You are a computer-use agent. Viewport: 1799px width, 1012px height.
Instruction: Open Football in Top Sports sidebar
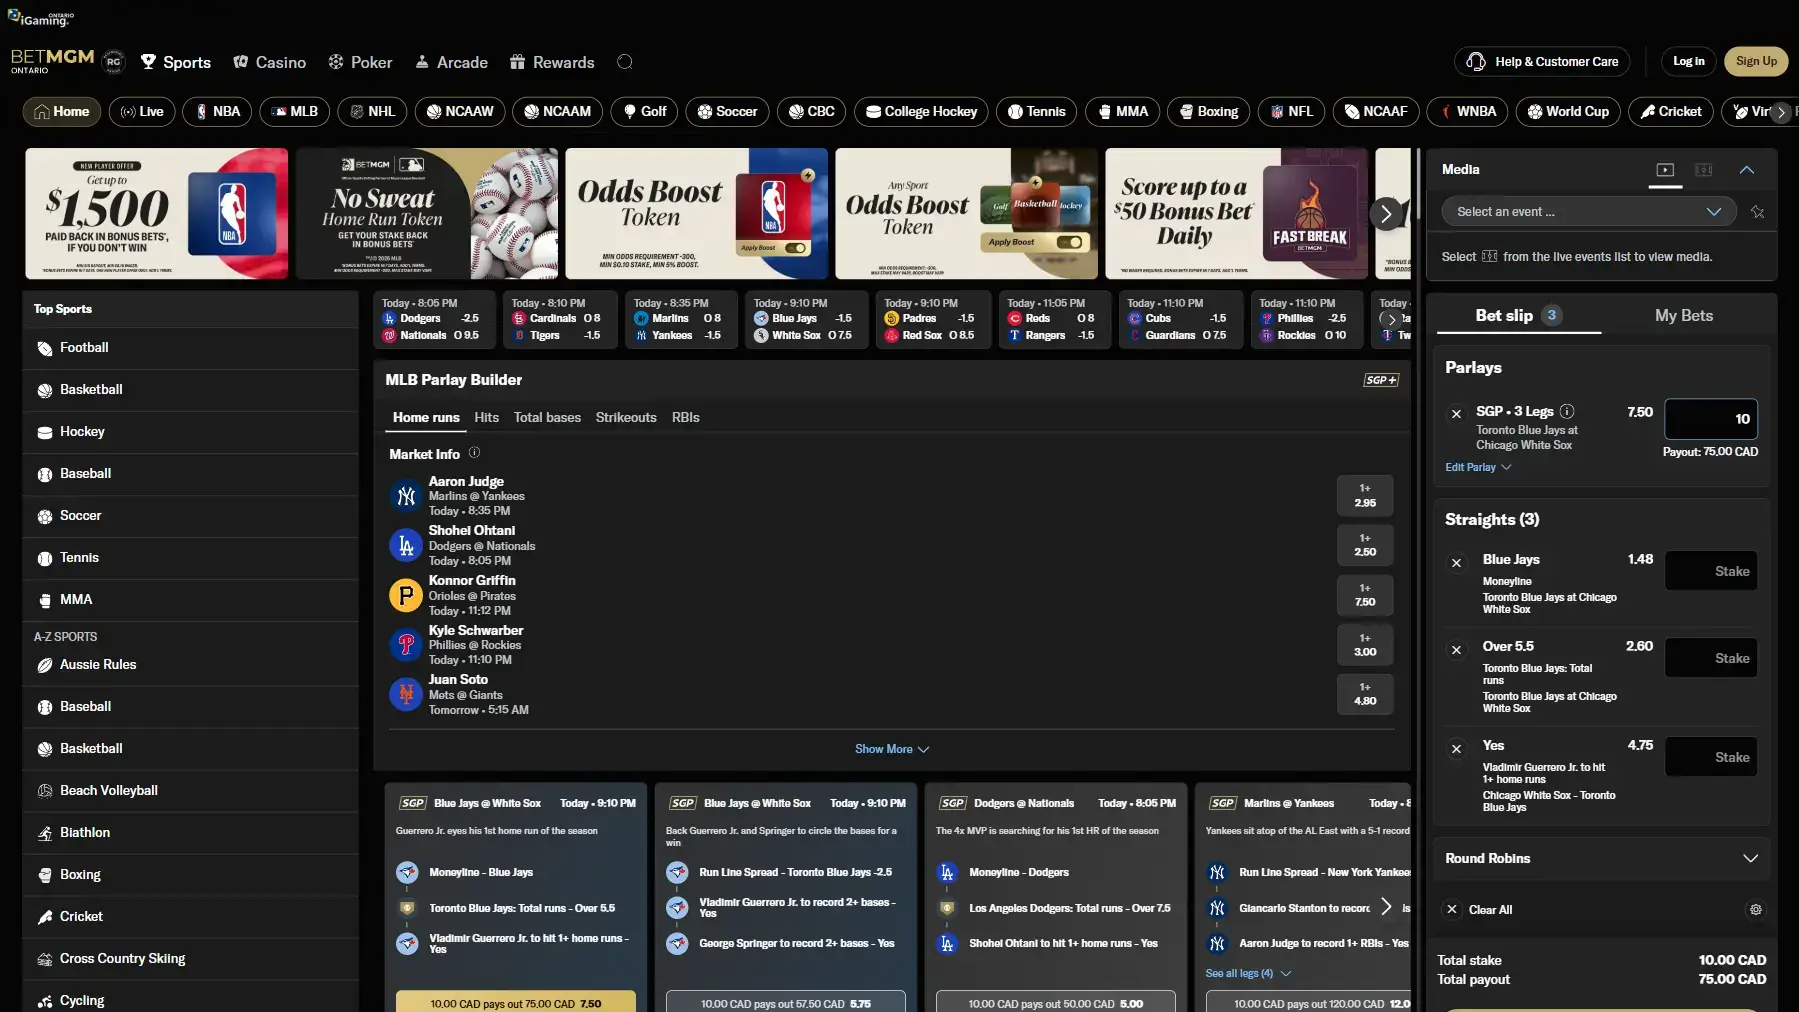pos(190,348)
